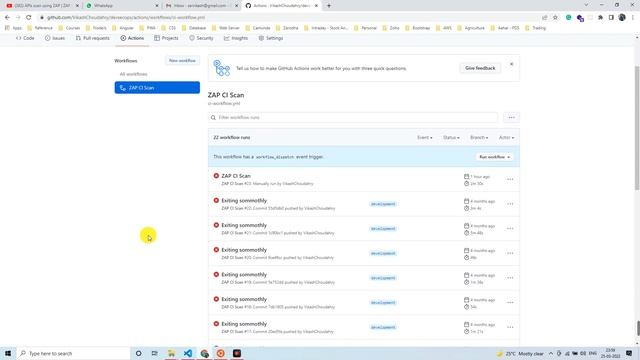
Task: Click failed status icon of run #23
Action: tap(216, 176)
